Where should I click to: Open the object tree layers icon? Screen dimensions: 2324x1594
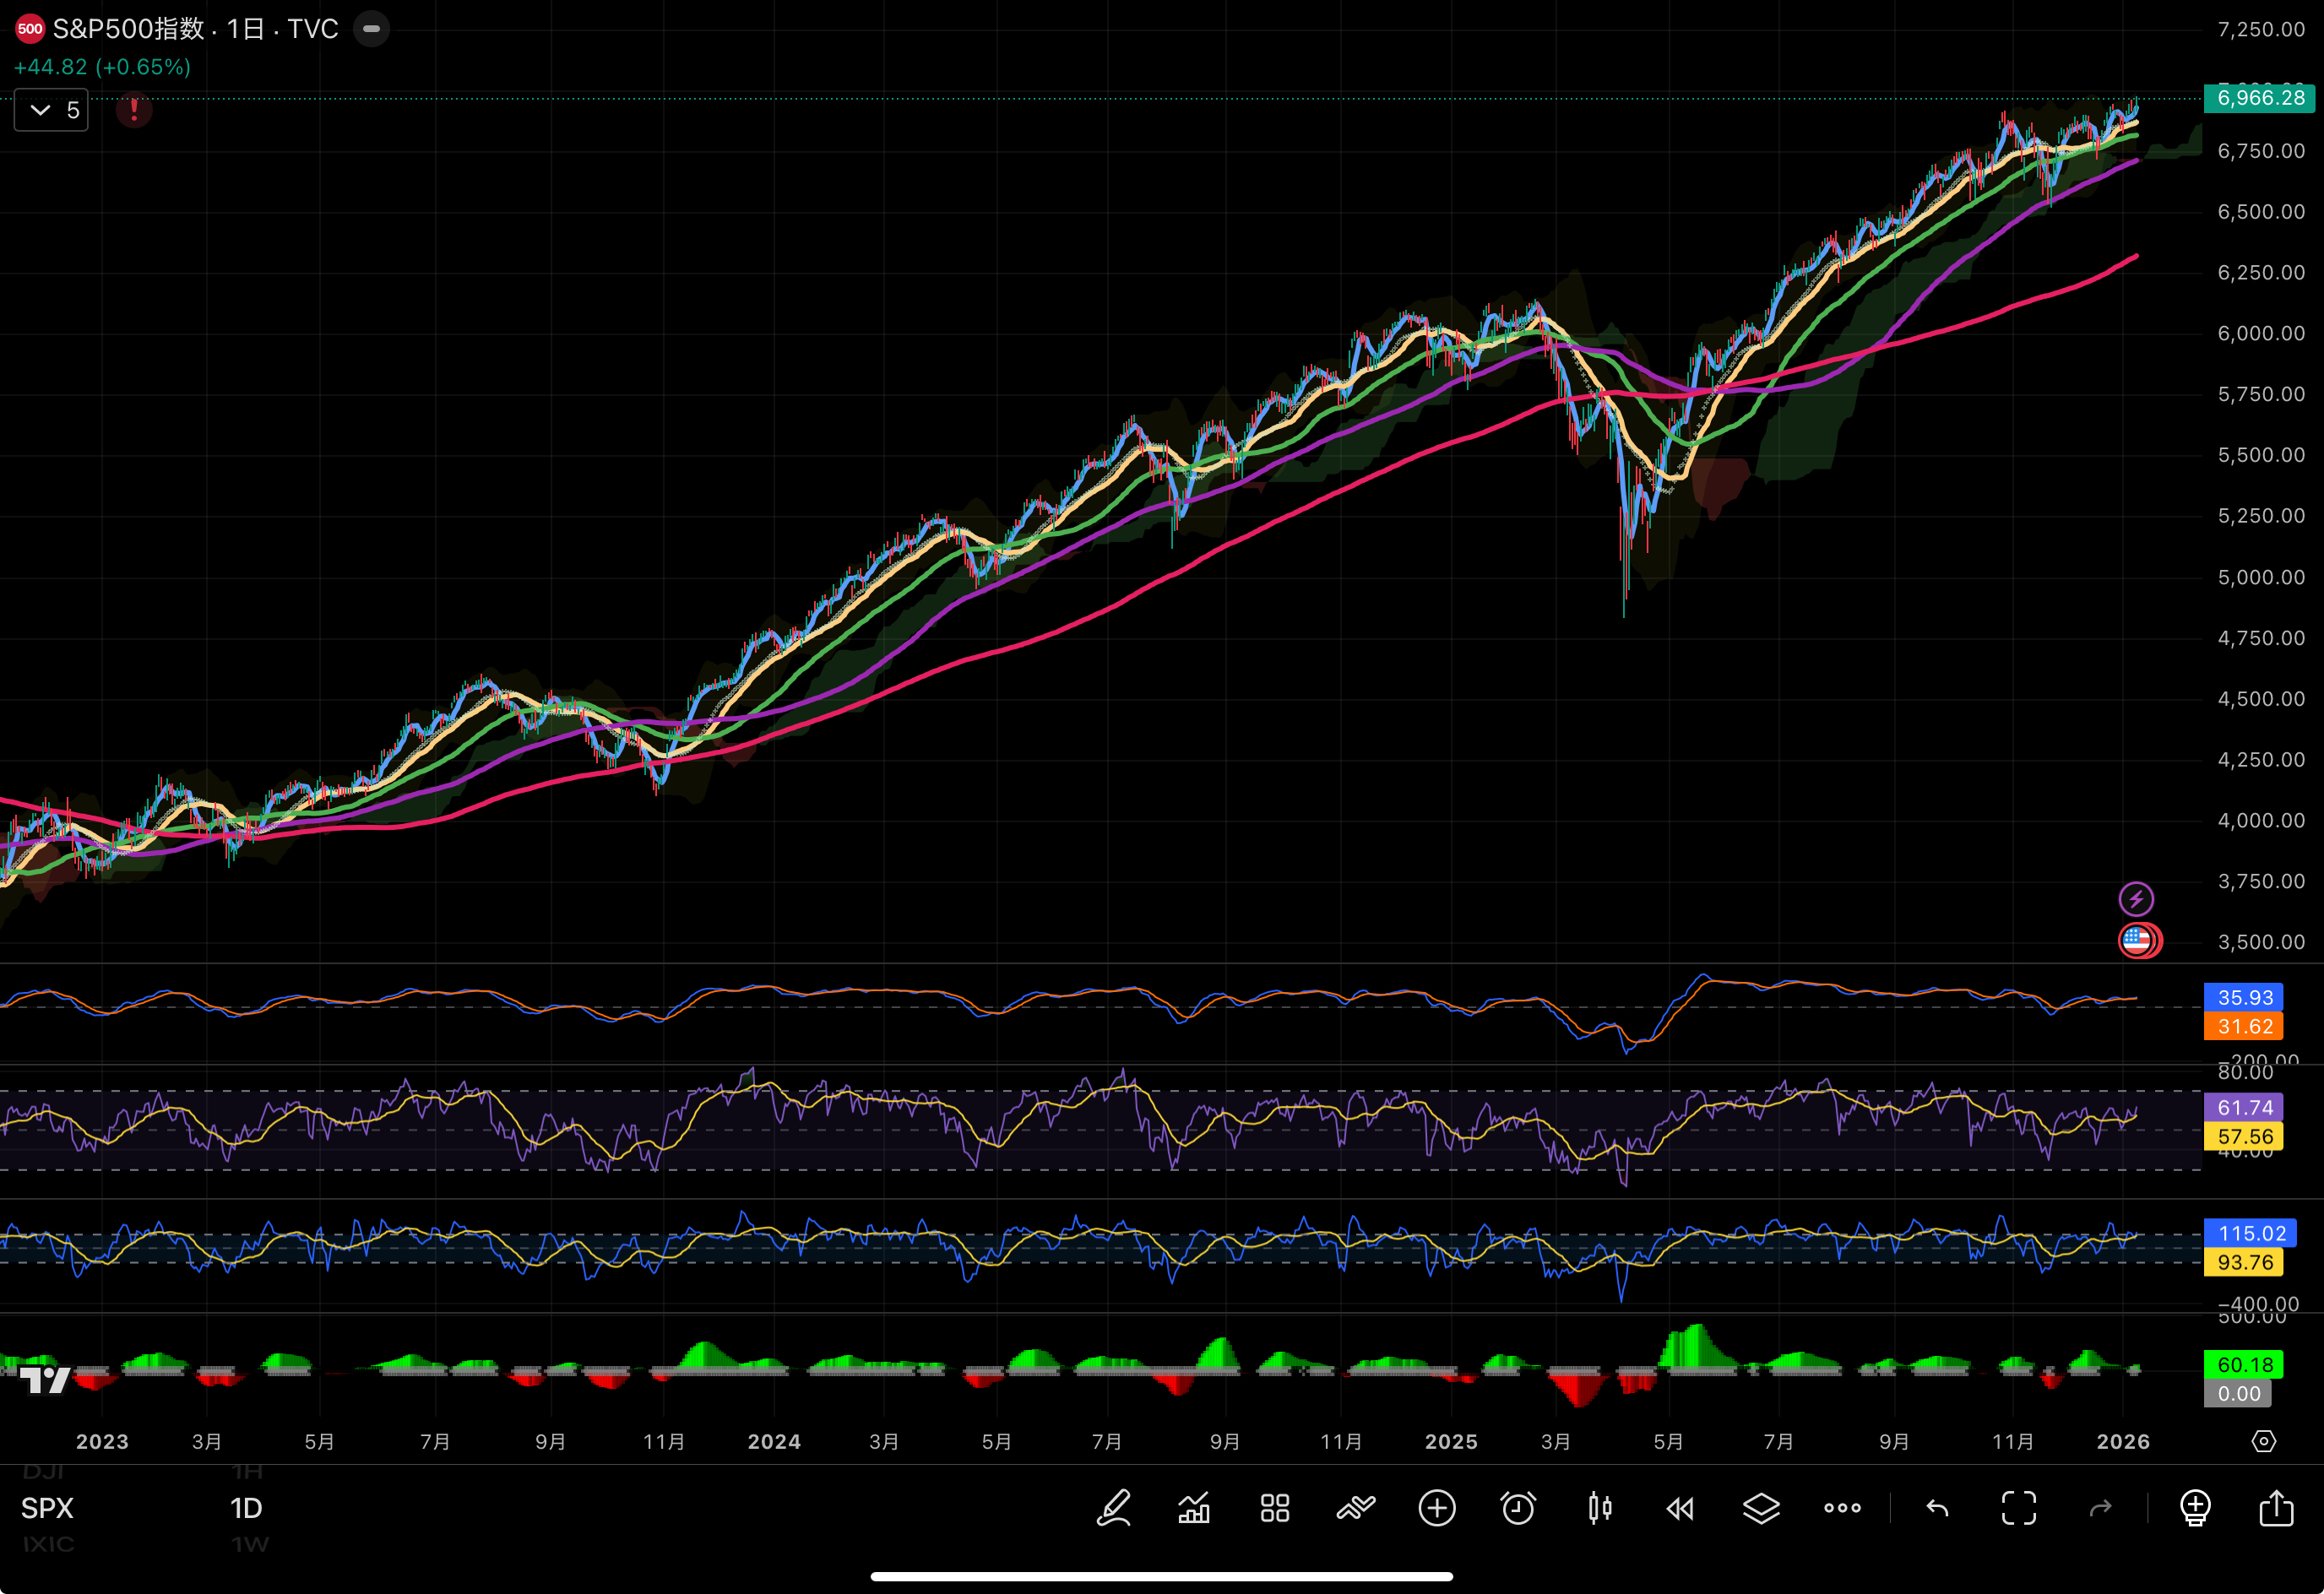[1761, 1508]
